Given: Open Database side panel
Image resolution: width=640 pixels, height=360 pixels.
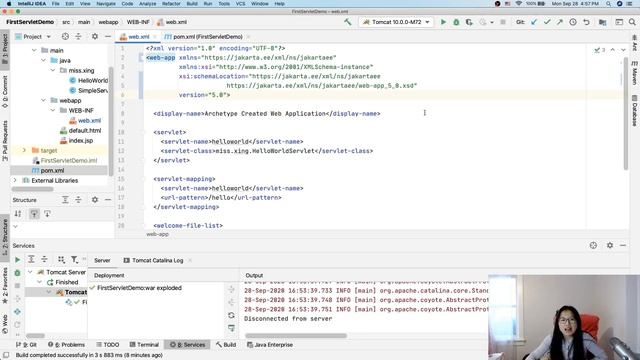Looking at the screenshot, I should [x=635, y=110].
